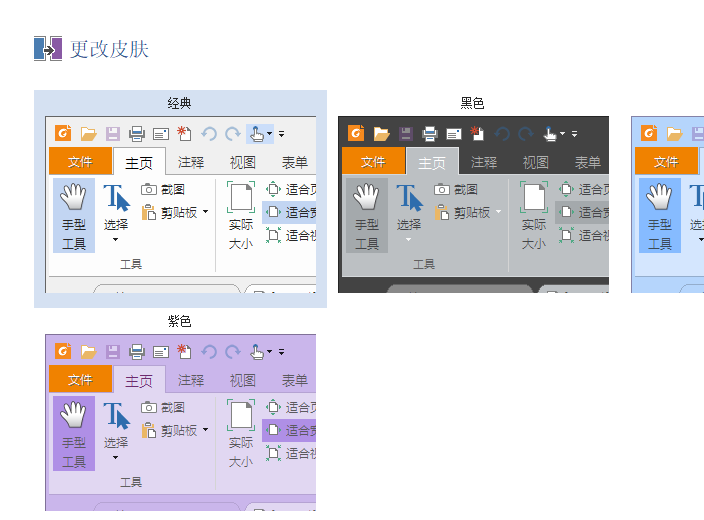Click the Hand tool icon in the Classic skin preview
Image resolution: width=704 pixels, height=520 pixels.
[x=73, y=198]
